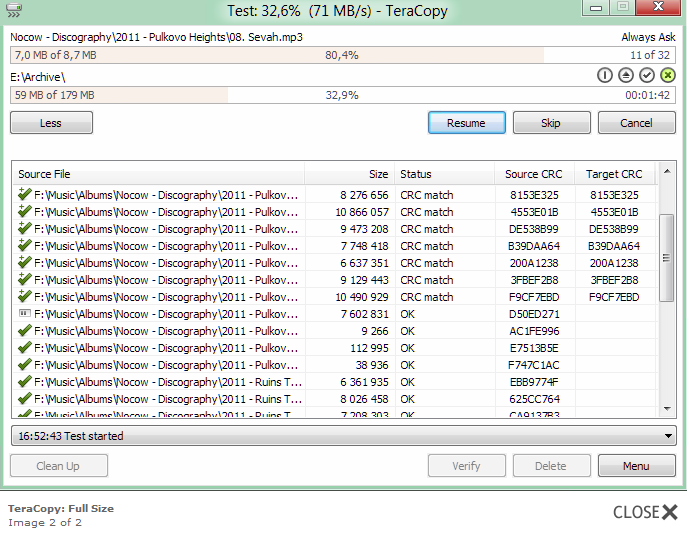Click checkmark icon of the 6 361 935 row
The width and height of the screenshot is (687, 537).
25,382
